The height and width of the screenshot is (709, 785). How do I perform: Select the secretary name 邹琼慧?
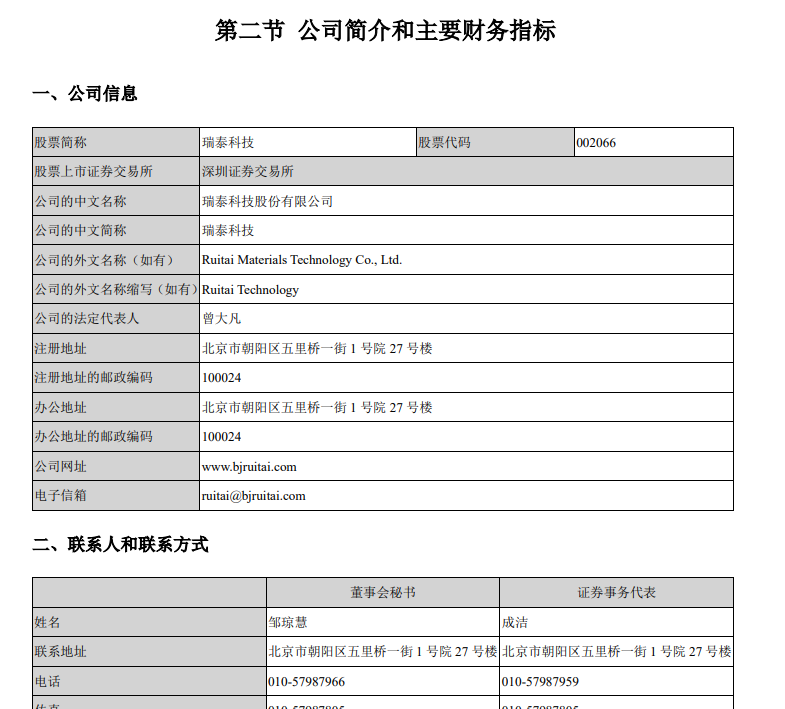tap(287, 622)
